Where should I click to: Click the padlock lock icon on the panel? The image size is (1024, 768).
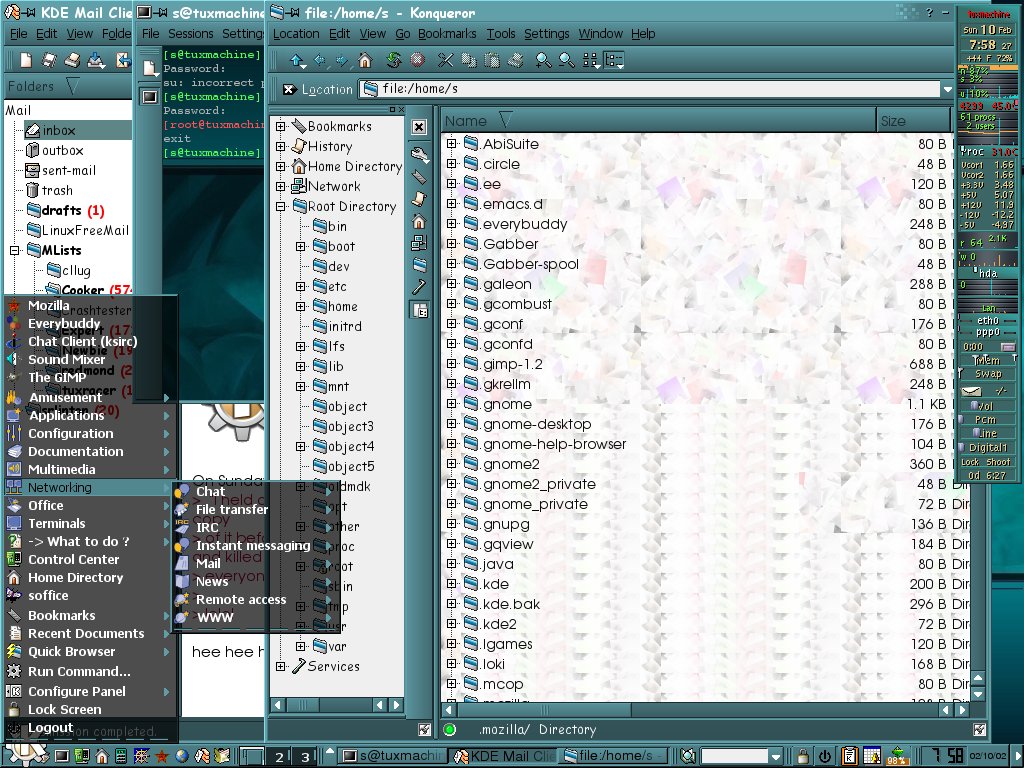click(803, 756)
